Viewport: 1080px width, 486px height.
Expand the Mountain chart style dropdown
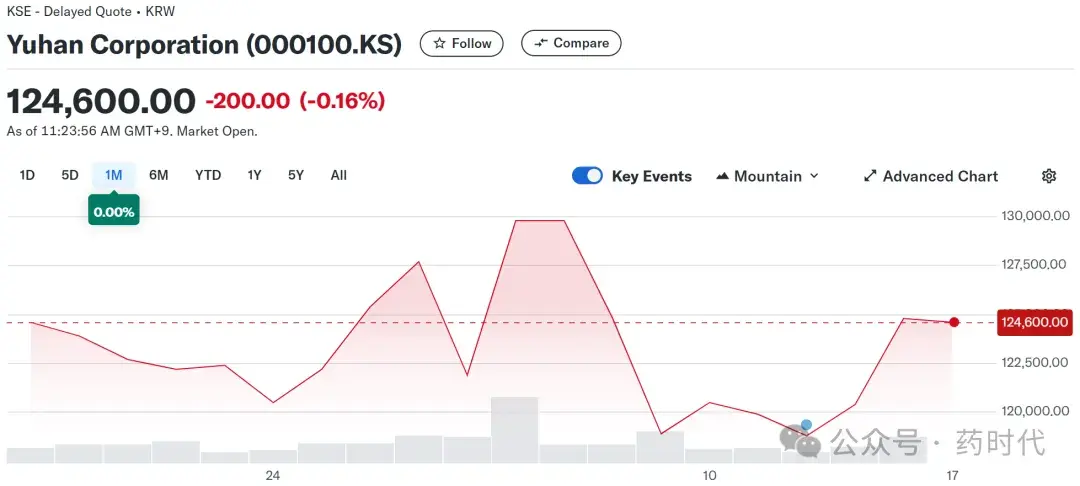click(x=814, y=176)
